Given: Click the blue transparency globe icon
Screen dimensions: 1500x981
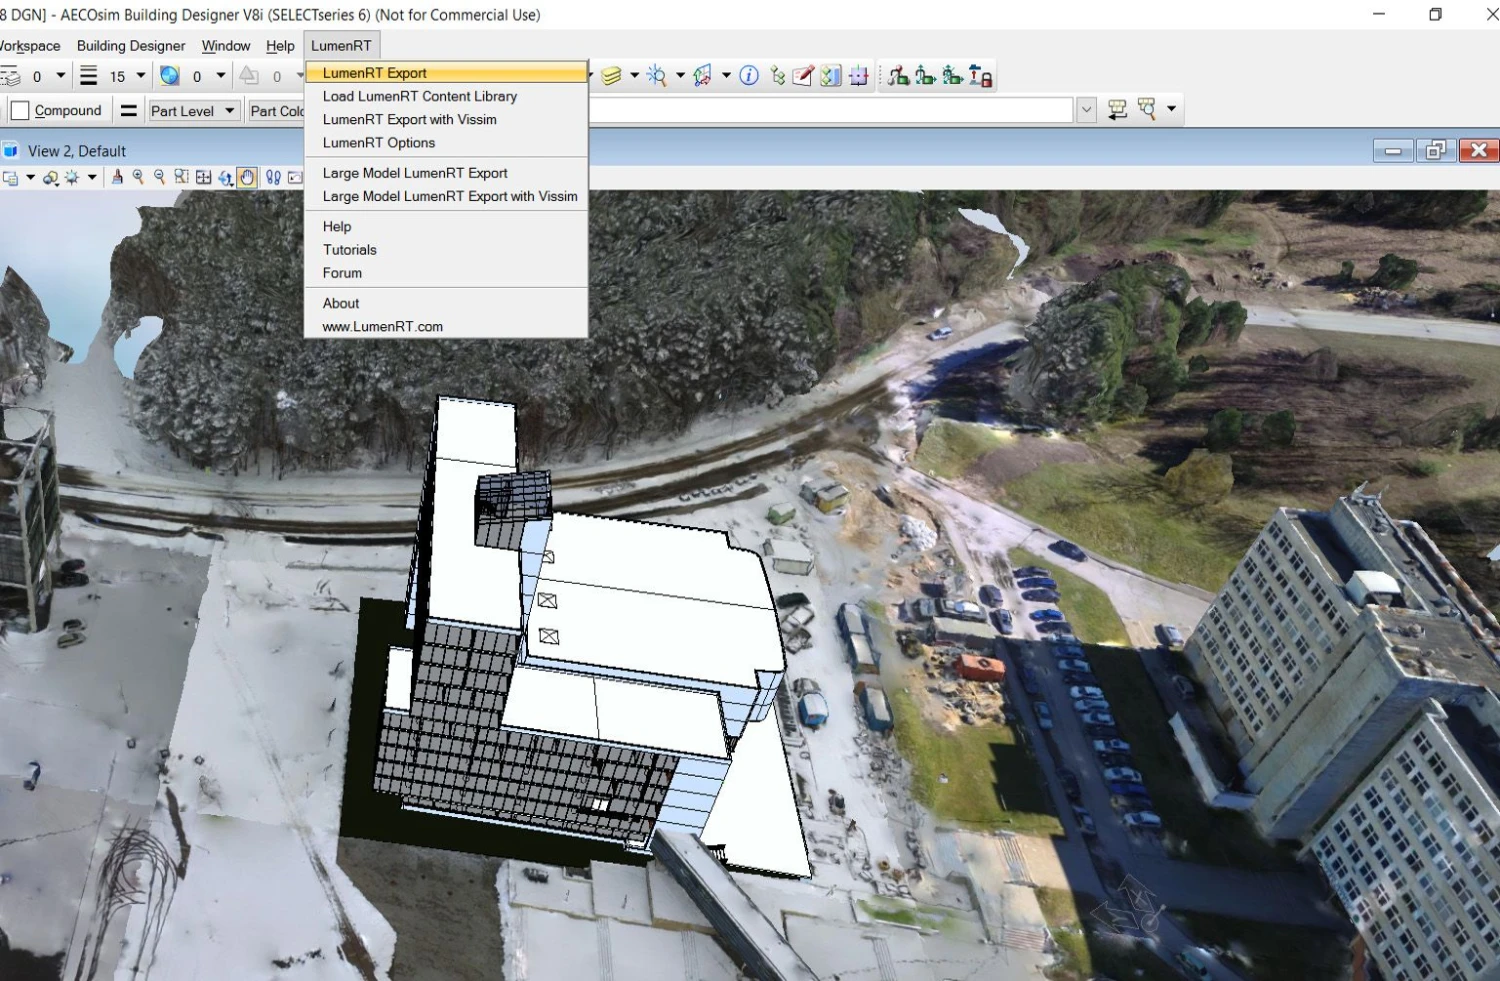Looking at the screenshot, I should click(170, 76).
